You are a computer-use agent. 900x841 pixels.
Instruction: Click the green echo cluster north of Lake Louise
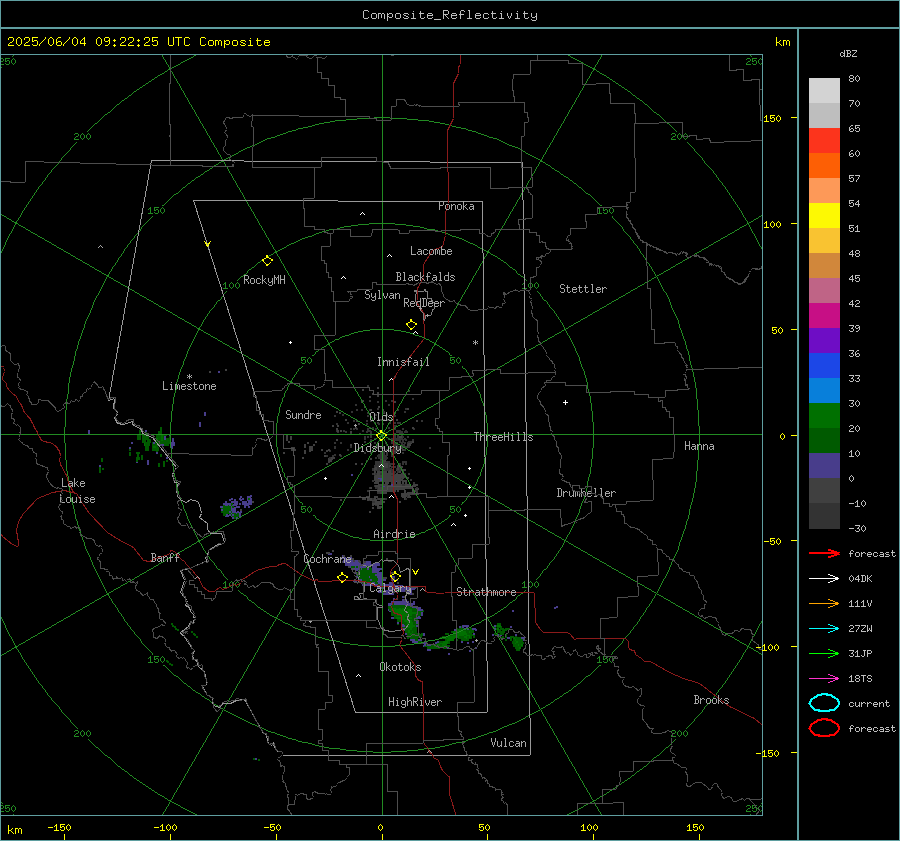[155, 442]
